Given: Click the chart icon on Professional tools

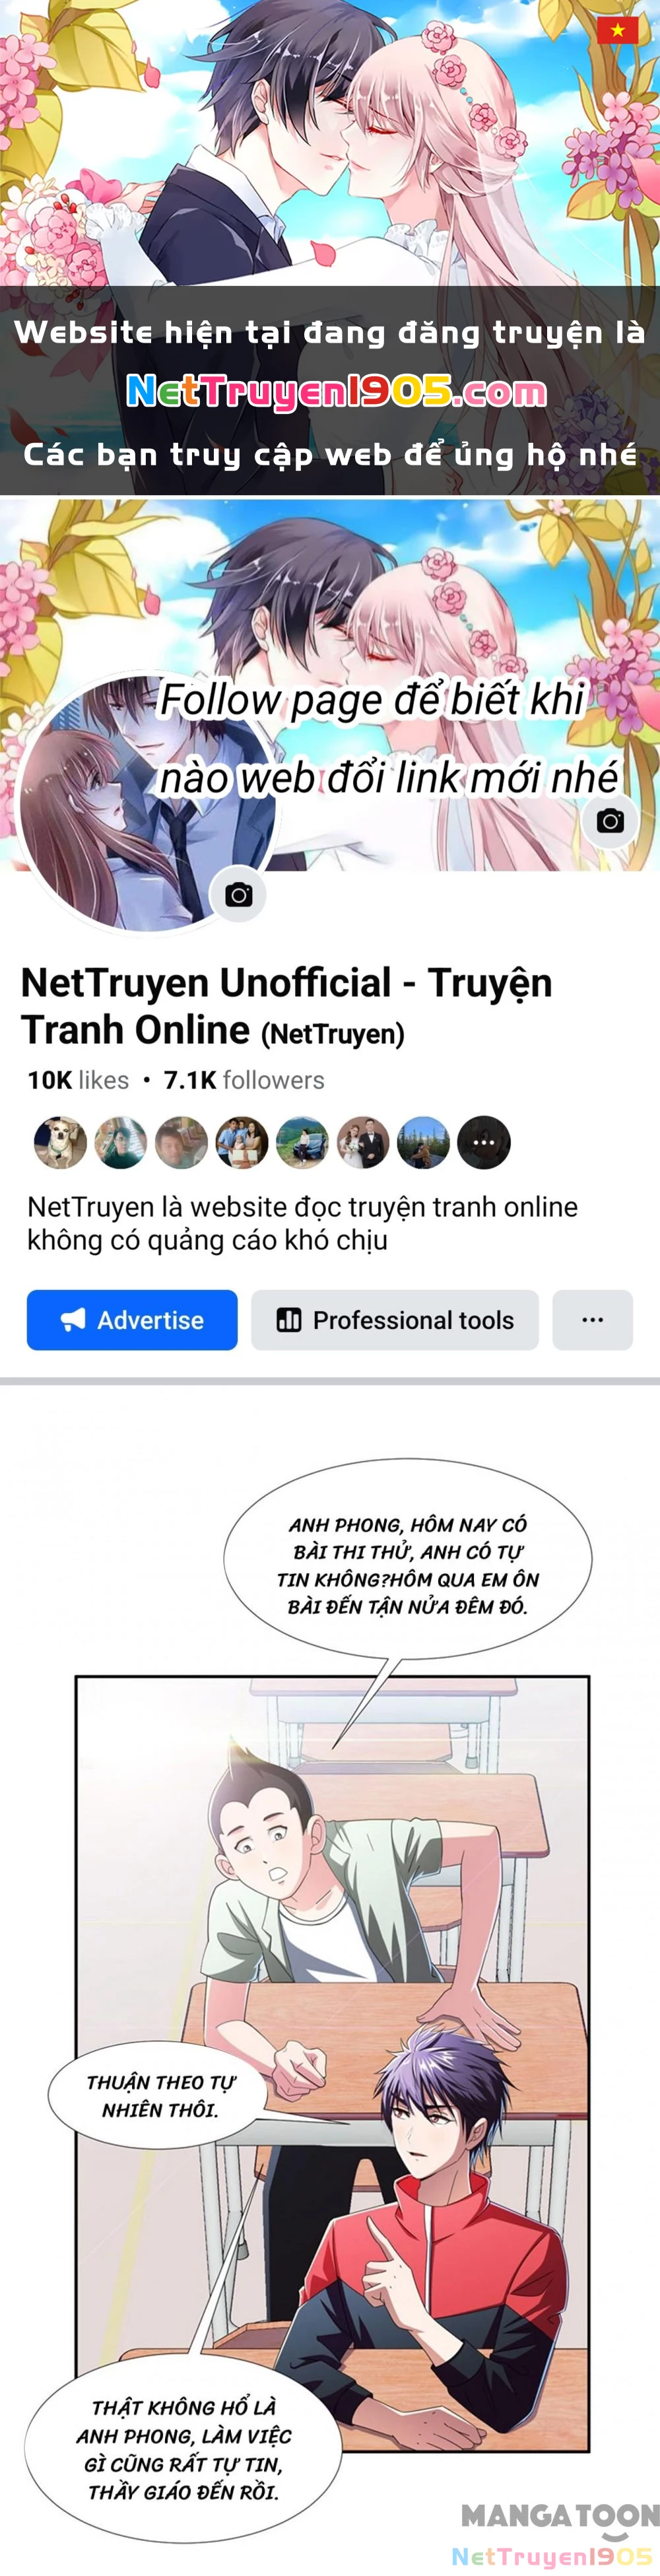Looking at the screenshot, I should pos(289,1320).
